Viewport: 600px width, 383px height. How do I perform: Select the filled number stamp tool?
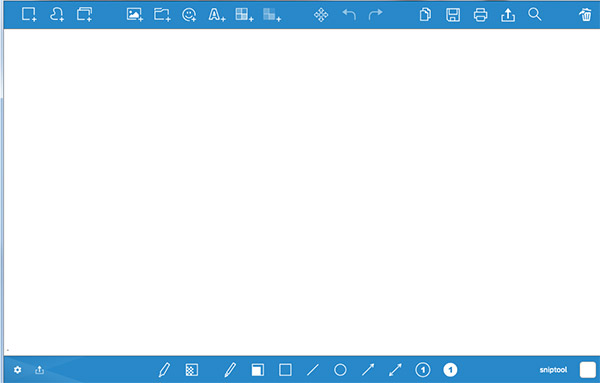pos(450,370)
